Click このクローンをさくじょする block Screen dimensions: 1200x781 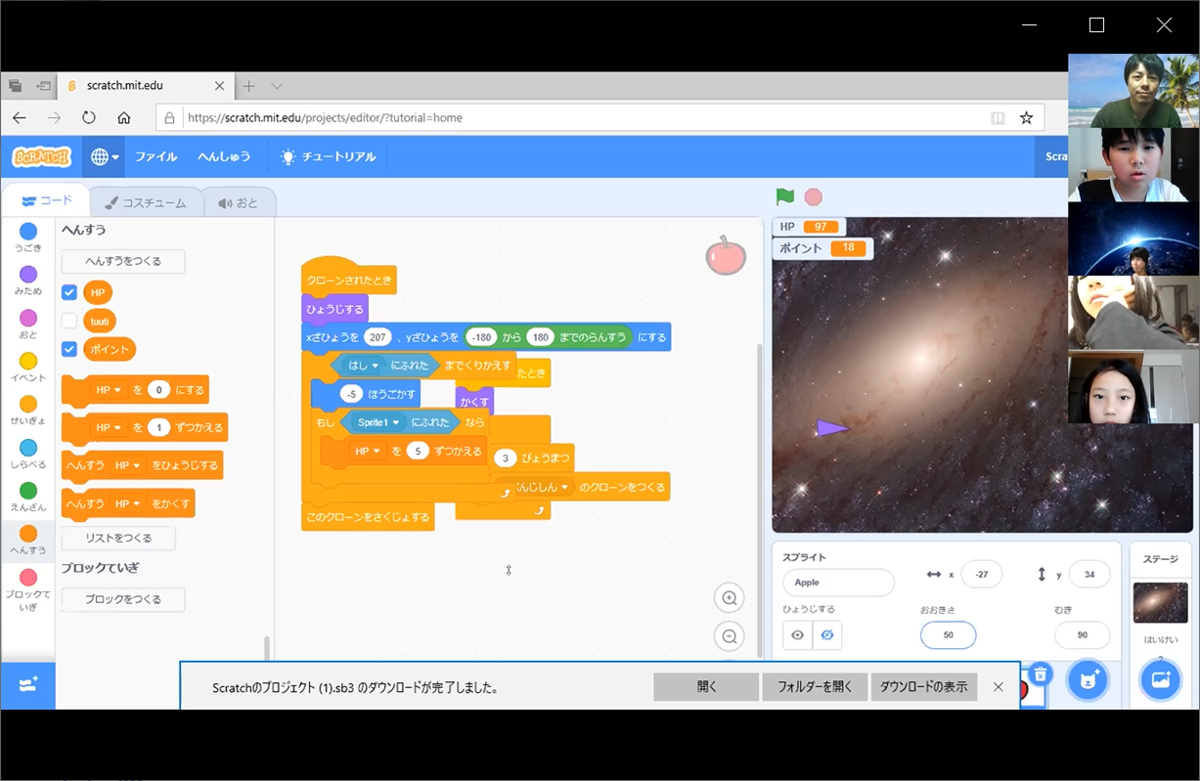click(367, 517)
